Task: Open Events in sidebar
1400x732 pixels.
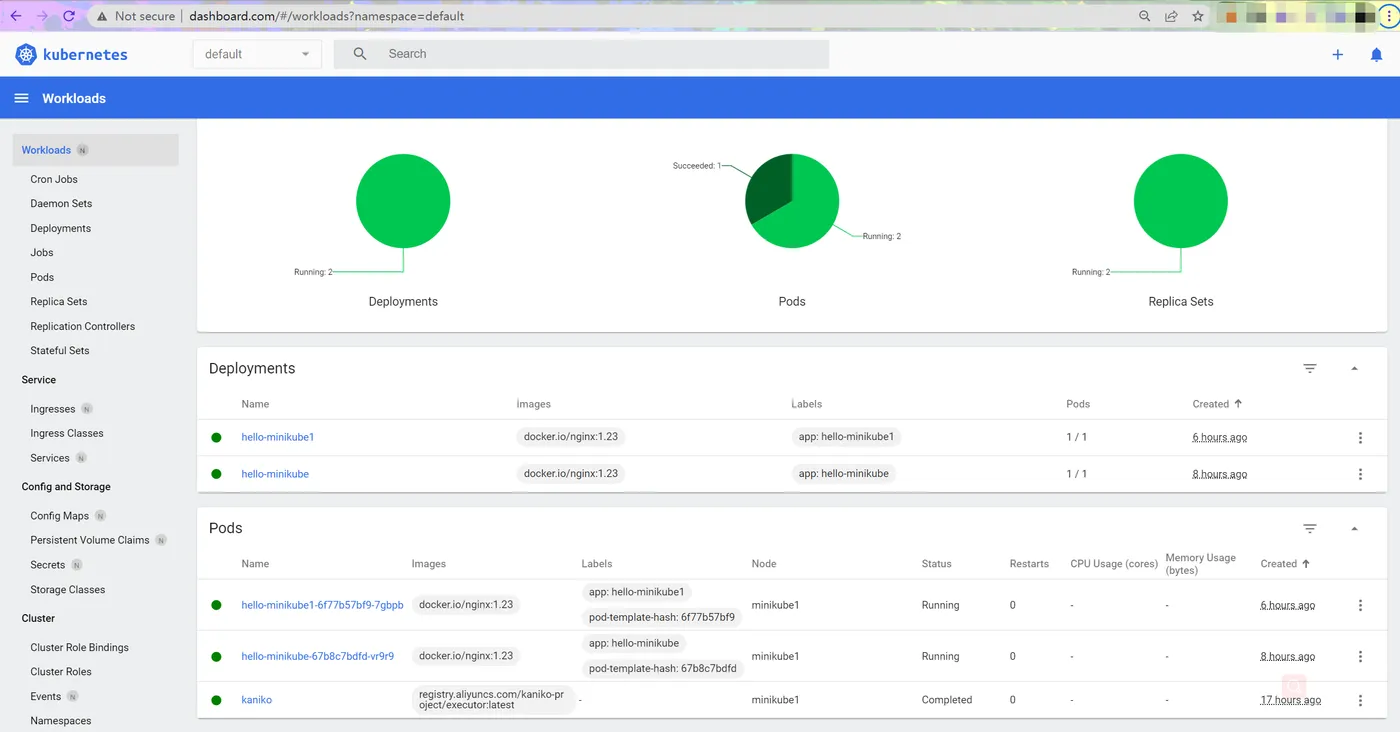Action: click(x=46, y=696)
